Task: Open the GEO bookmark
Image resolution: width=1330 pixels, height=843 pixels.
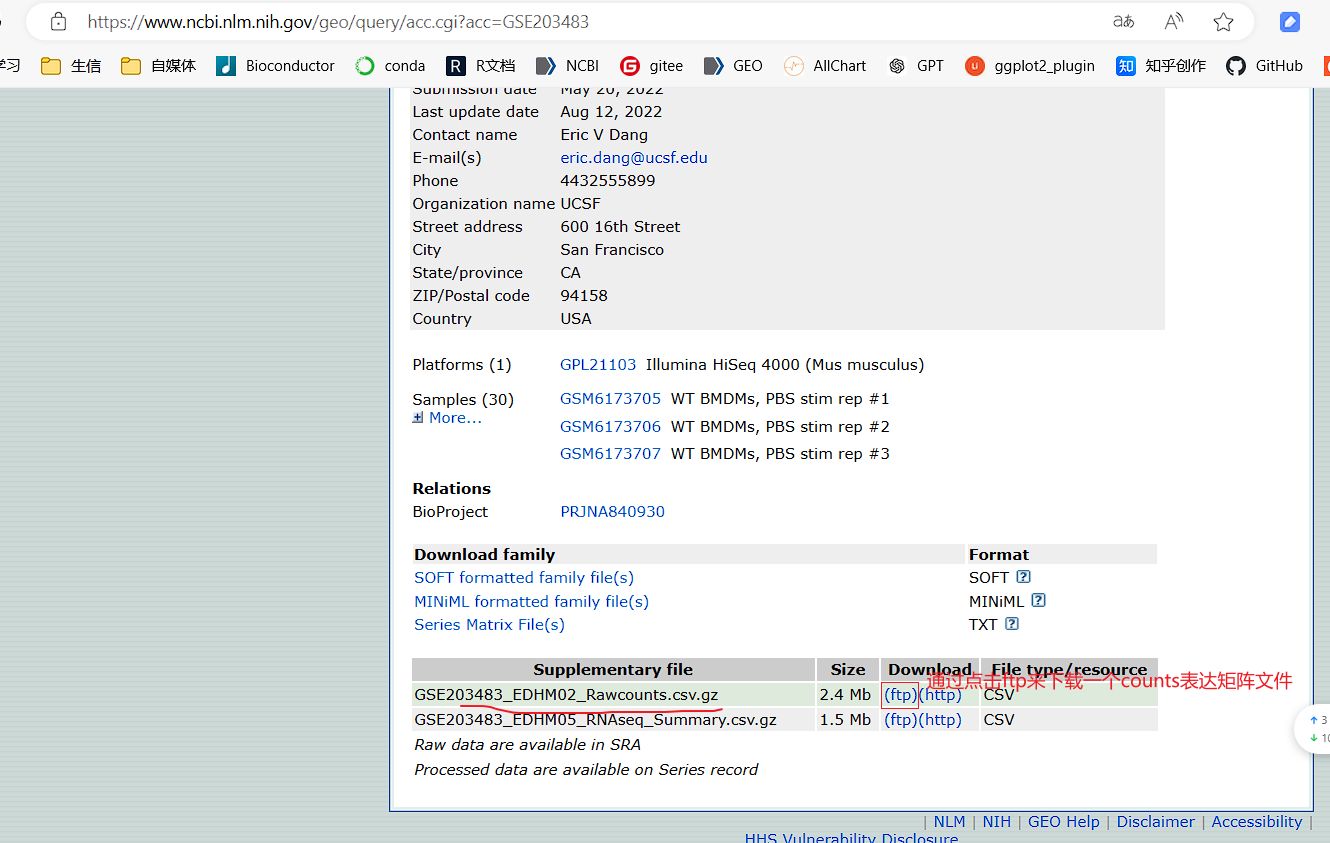Action: click(733, 66)
